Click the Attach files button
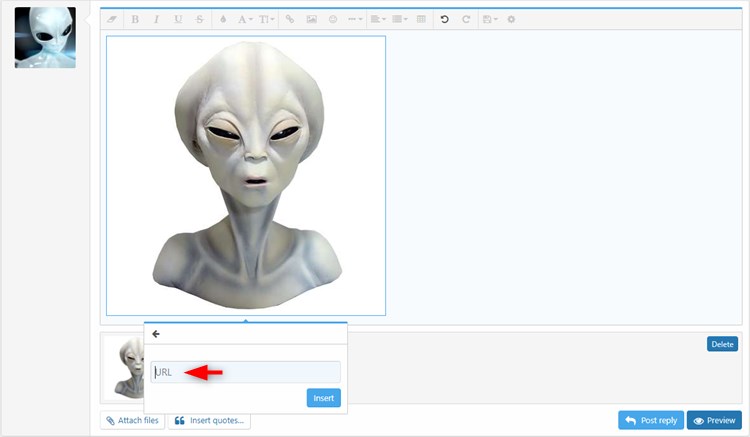The image size is (750, 437). [x=132, y=421]
